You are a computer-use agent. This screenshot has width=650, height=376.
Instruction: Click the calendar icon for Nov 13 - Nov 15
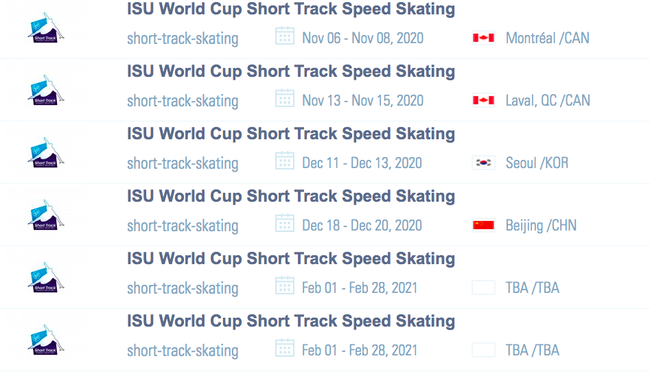[285, 99]
